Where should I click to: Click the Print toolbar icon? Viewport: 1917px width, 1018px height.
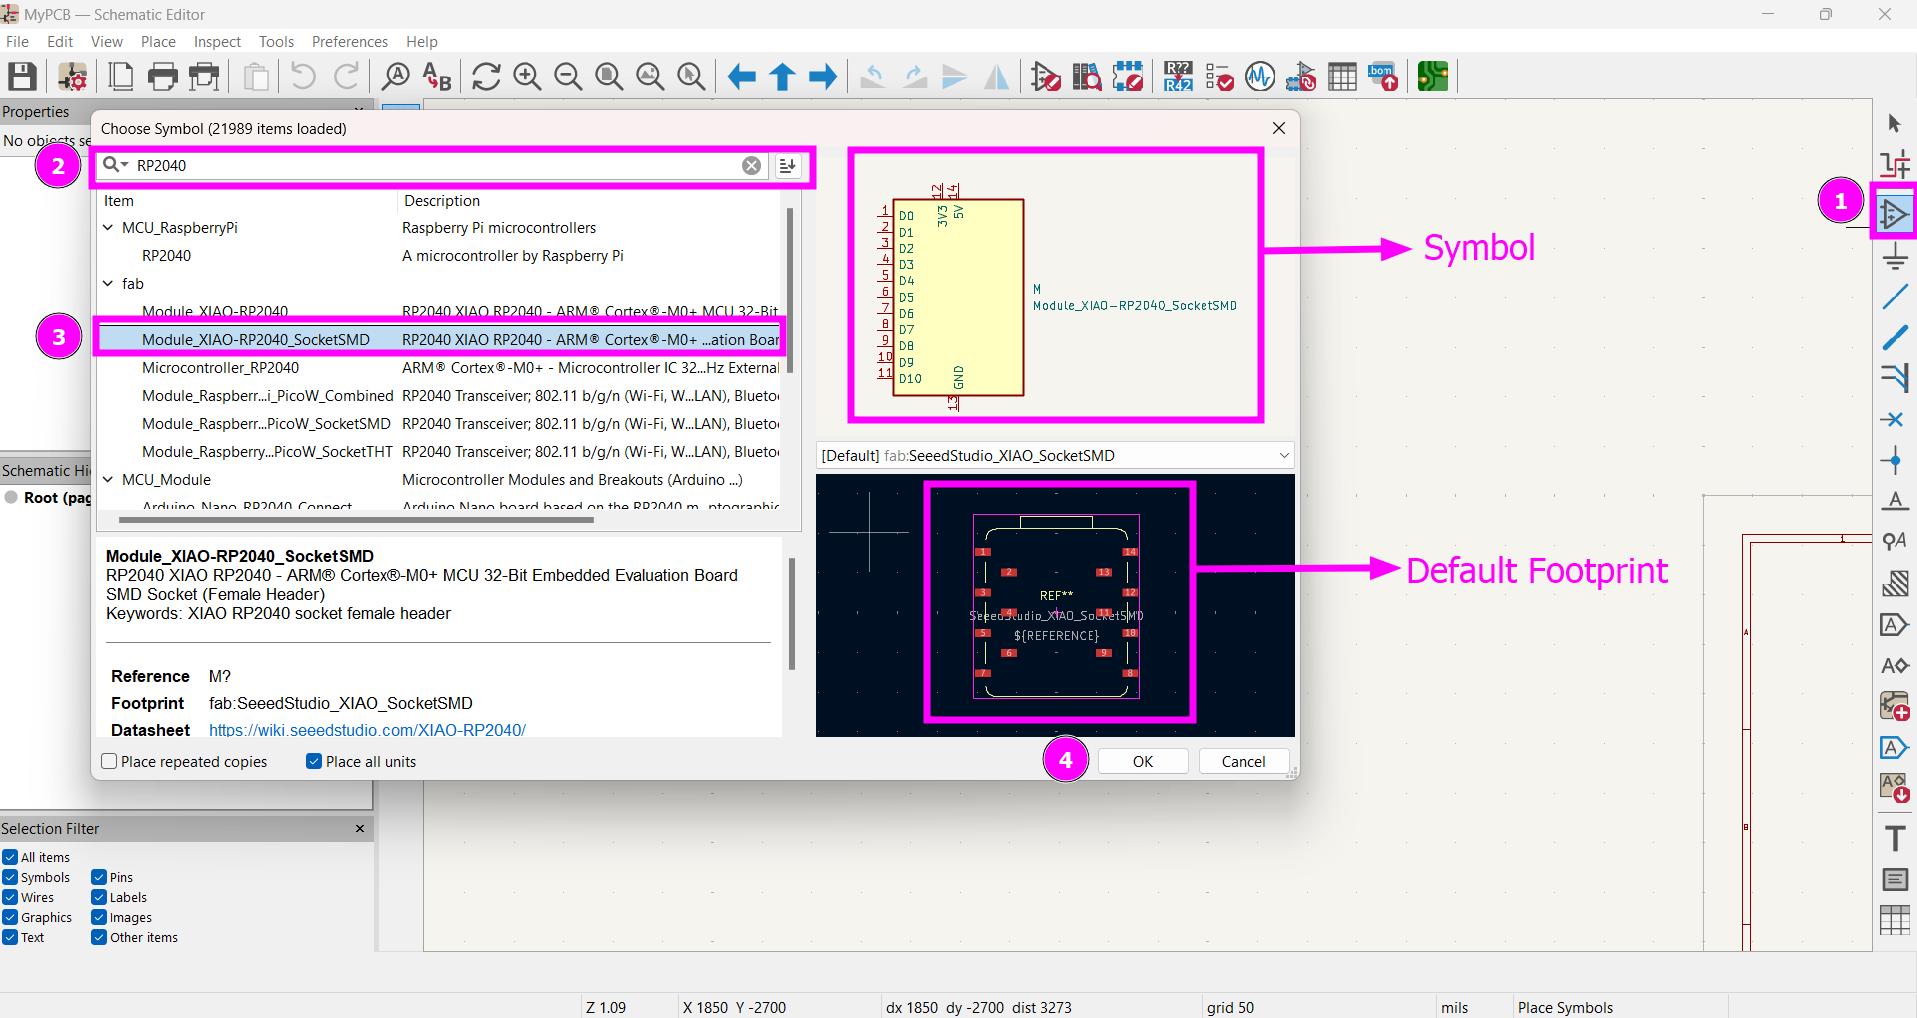pos(162,77)
